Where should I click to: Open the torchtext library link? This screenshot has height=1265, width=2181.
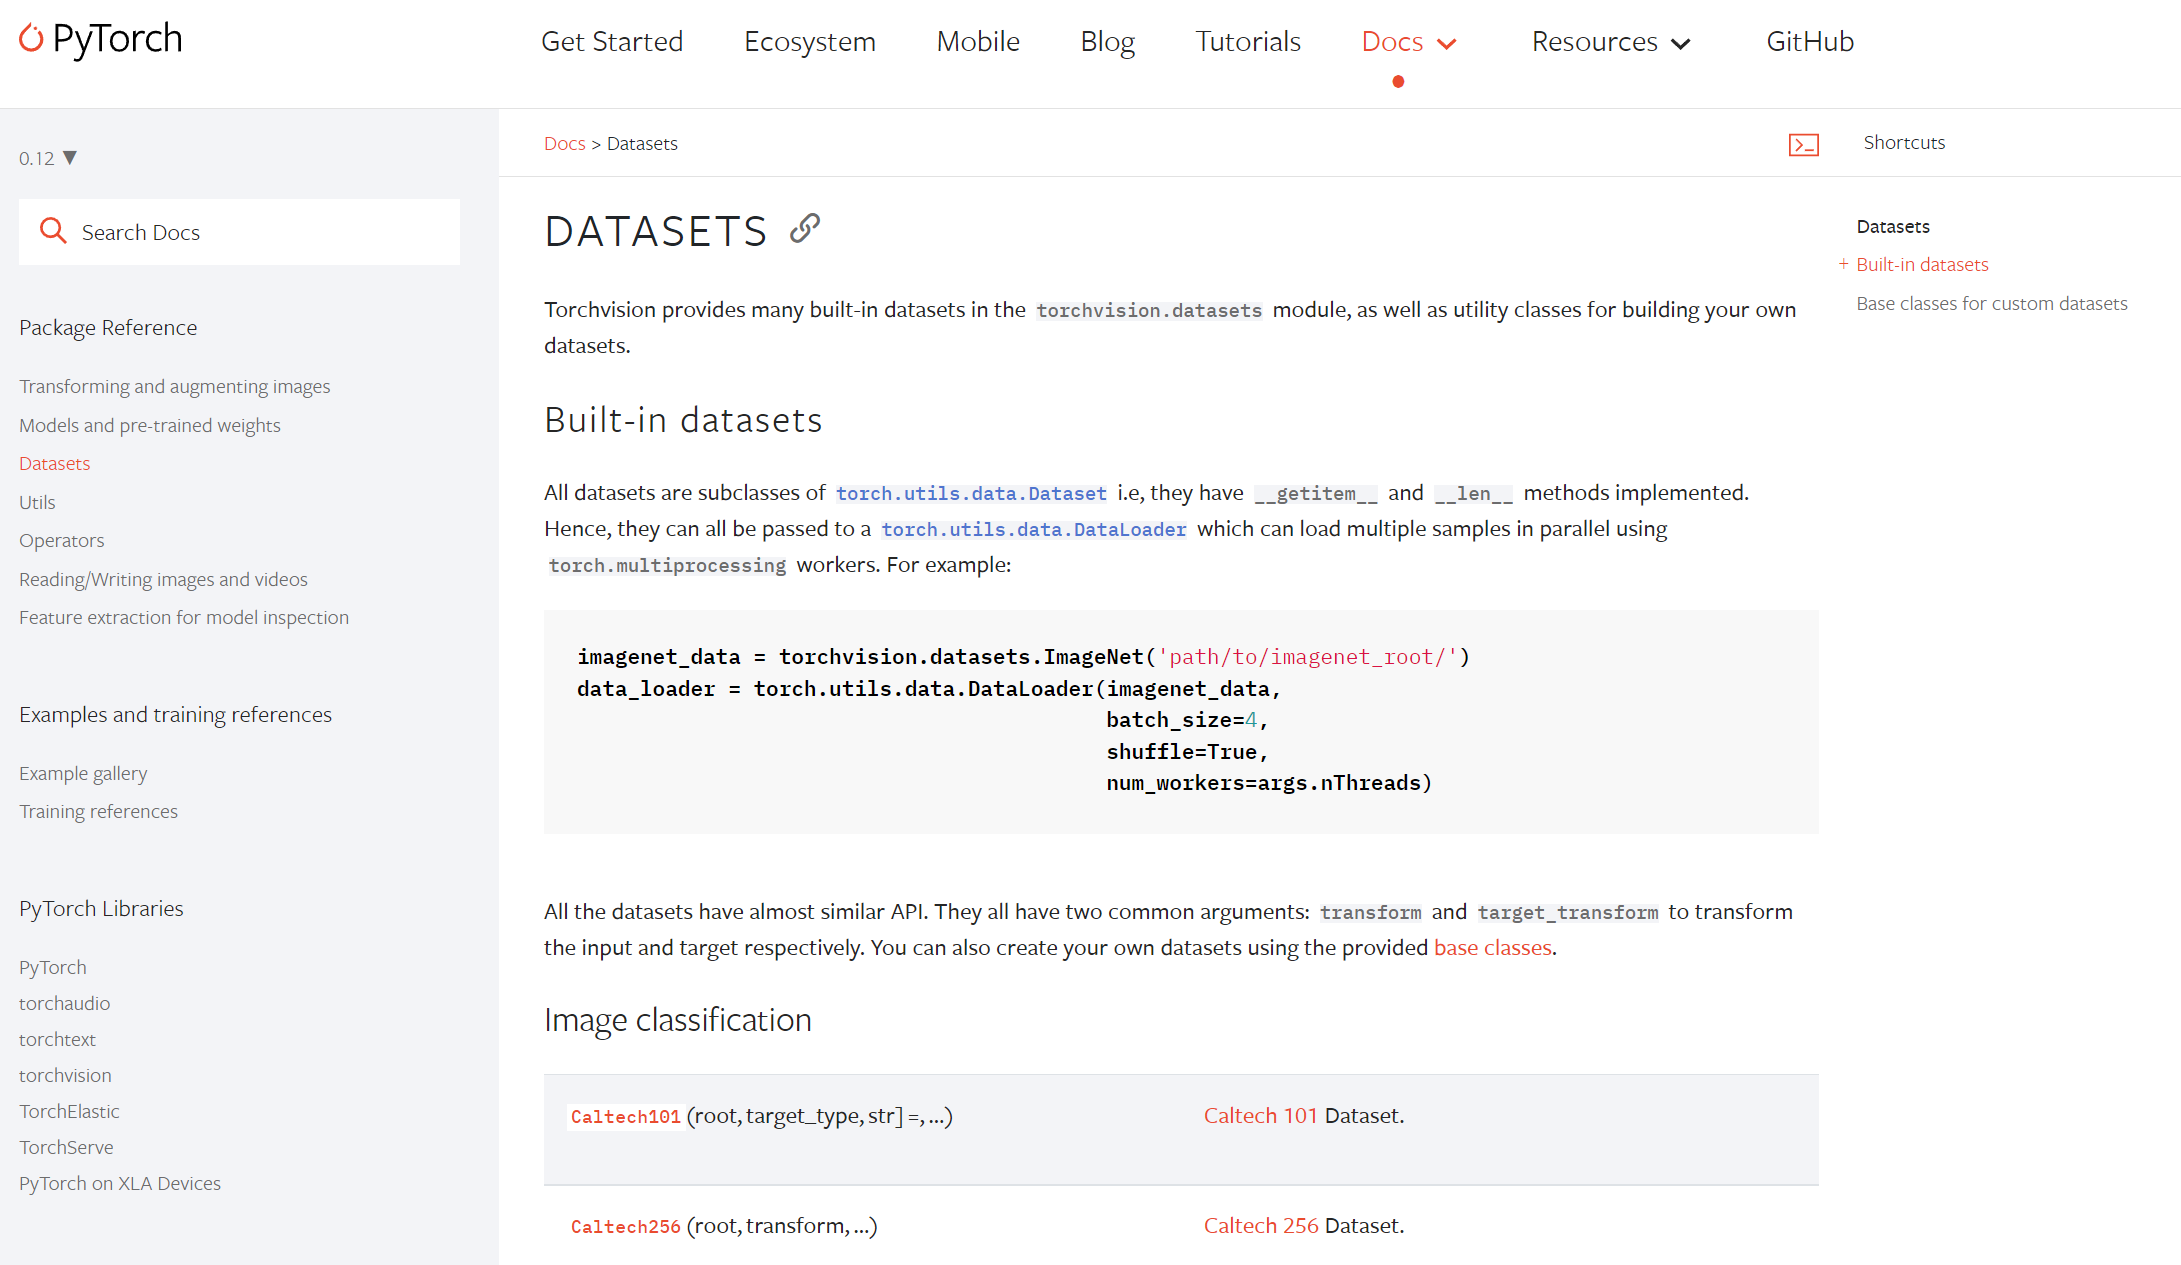[x=58, y=1039]
